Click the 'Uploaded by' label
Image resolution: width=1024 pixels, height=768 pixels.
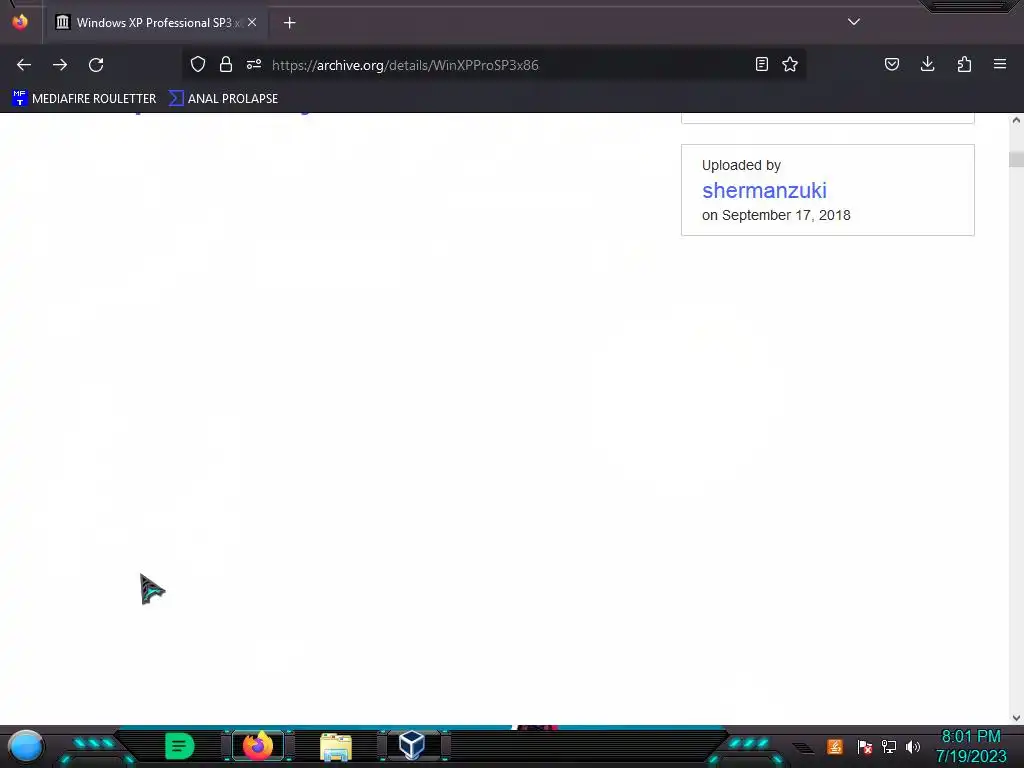pos(741,165)
